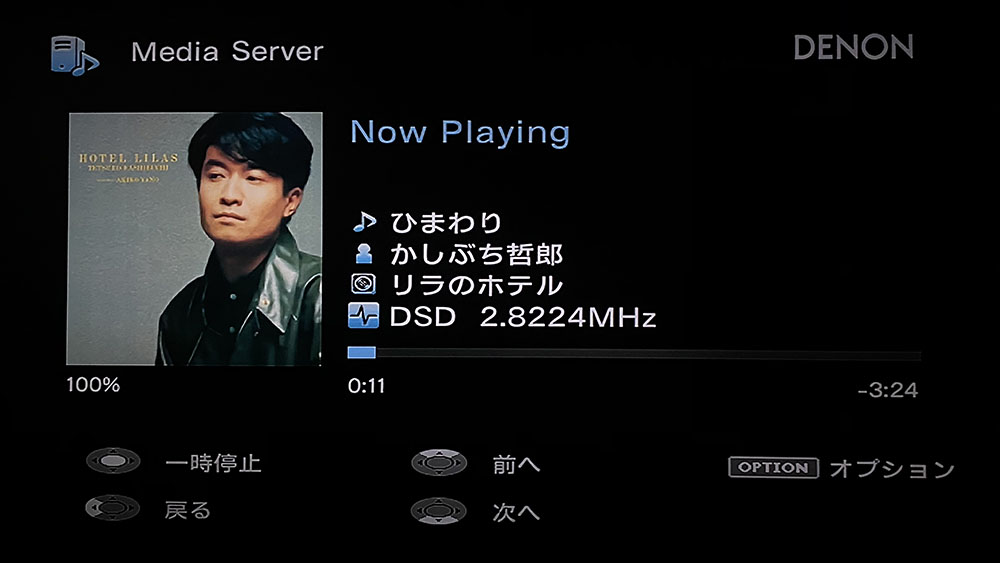Image resolution: width=1000 pixels, height=563 pixels.
Task: Click the OPTION button badge
Action: click(774, 467)
